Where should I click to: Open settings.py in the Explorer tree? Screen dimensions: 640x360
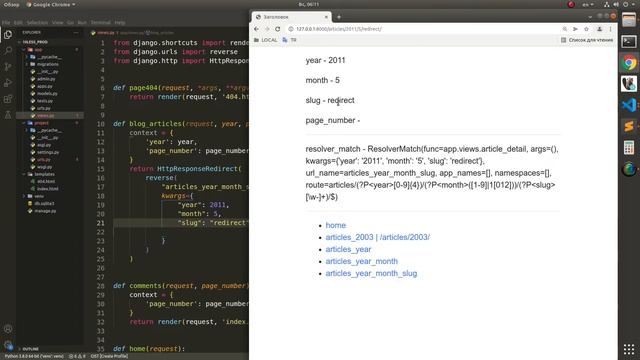[x=48, y=152]
